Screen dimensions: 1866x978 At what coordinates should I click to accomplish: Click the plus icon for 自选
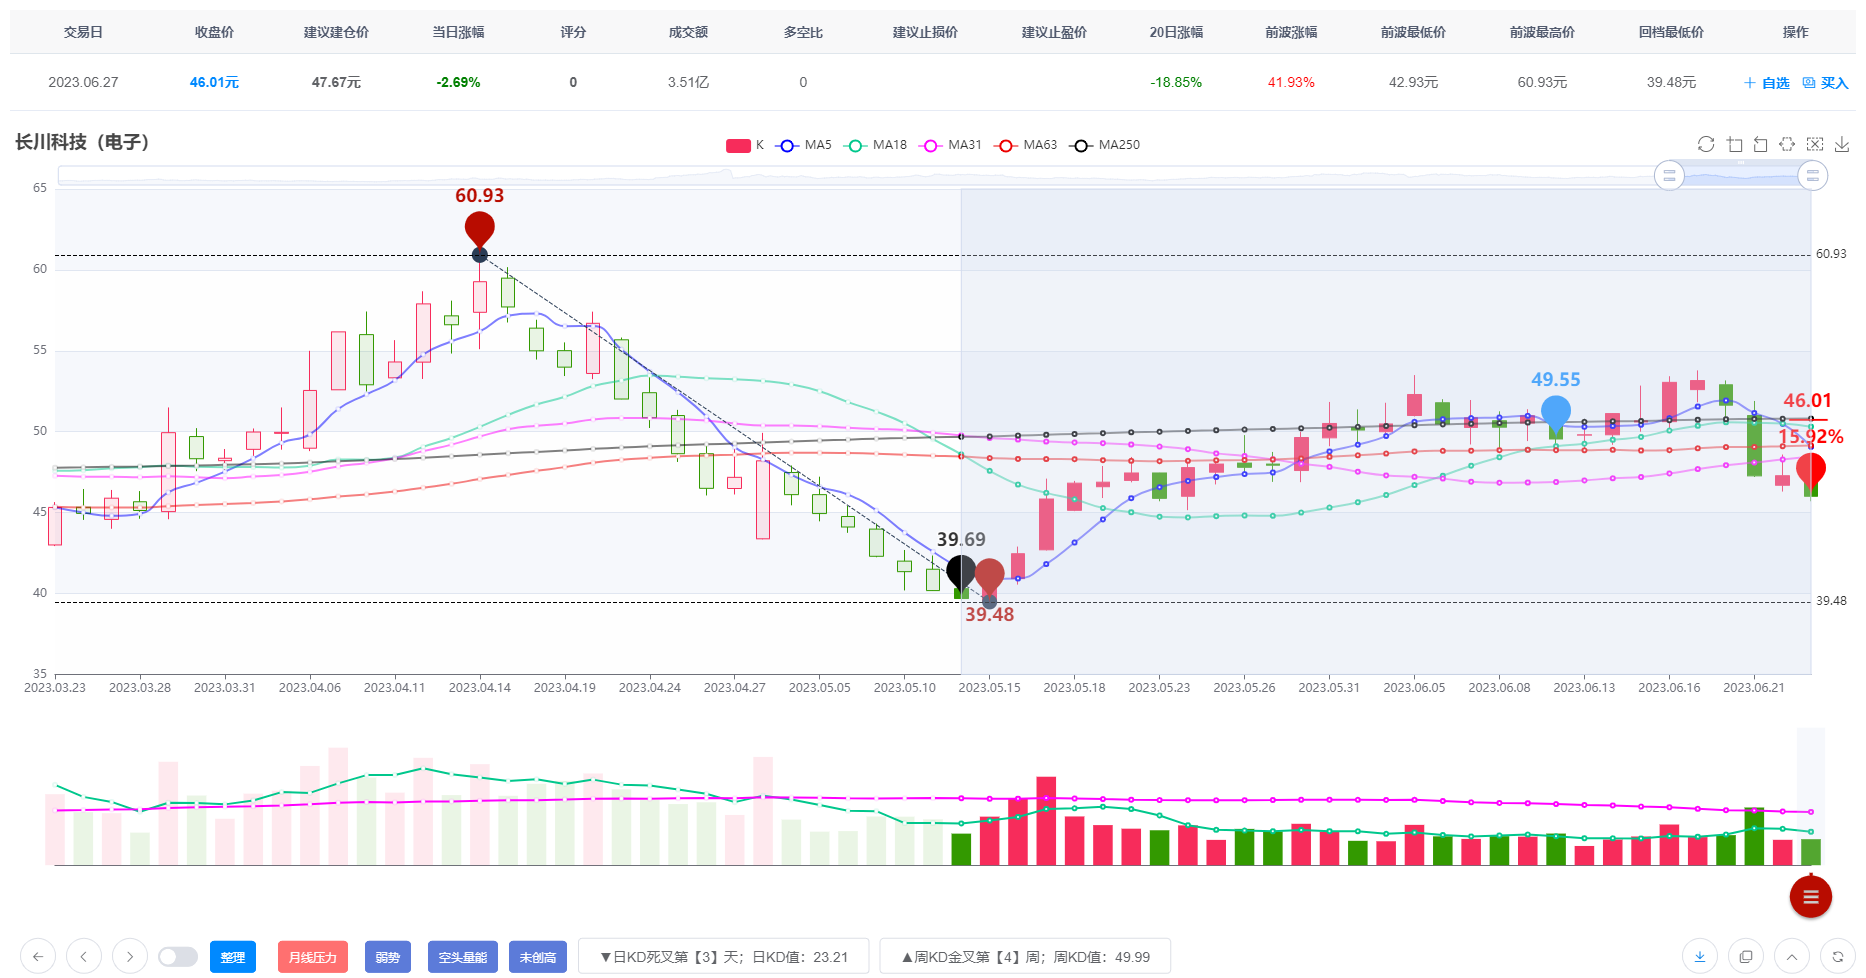1750,83
